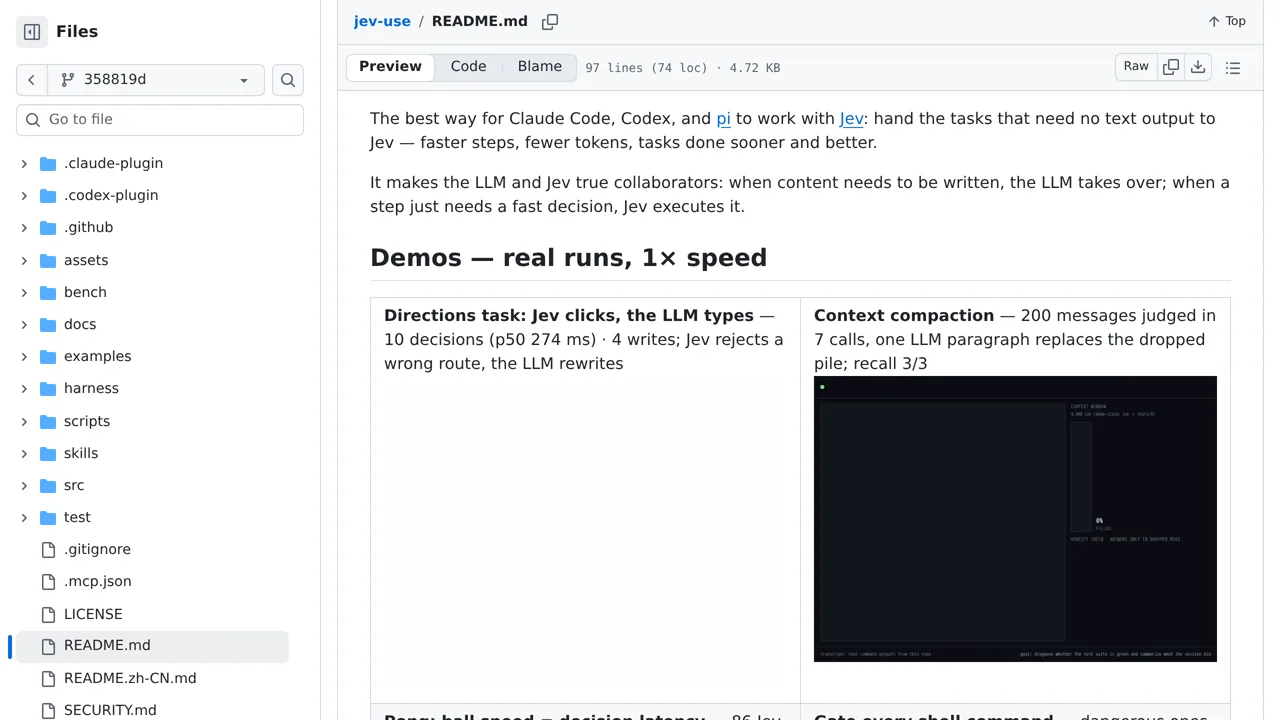
Task: Expand the .github folder chevron
Action: [x=24, y=227]
